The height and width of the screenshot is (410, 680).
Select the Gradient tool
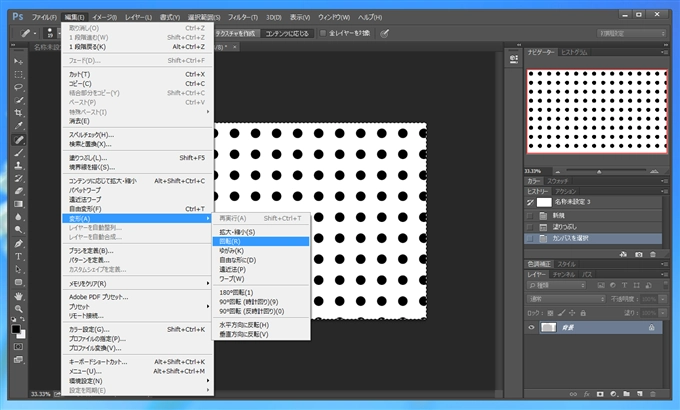[x=18, y=204]
